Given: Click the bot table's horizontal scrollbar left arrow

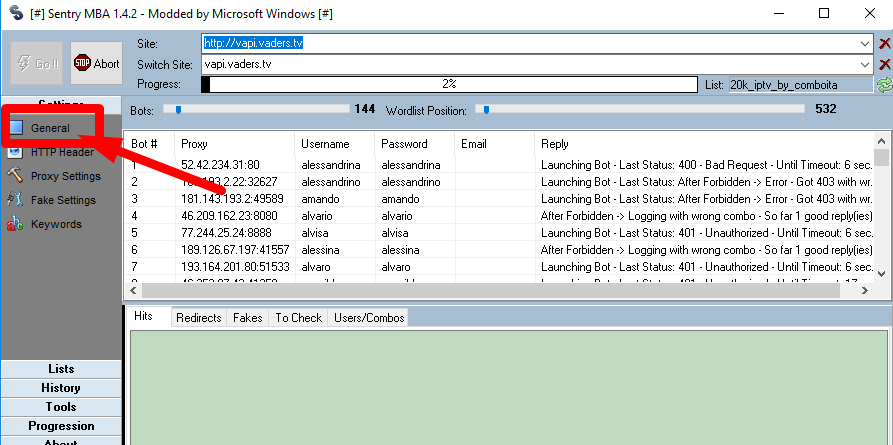Looking at the screenshot, I should click(x=133, y=291).
